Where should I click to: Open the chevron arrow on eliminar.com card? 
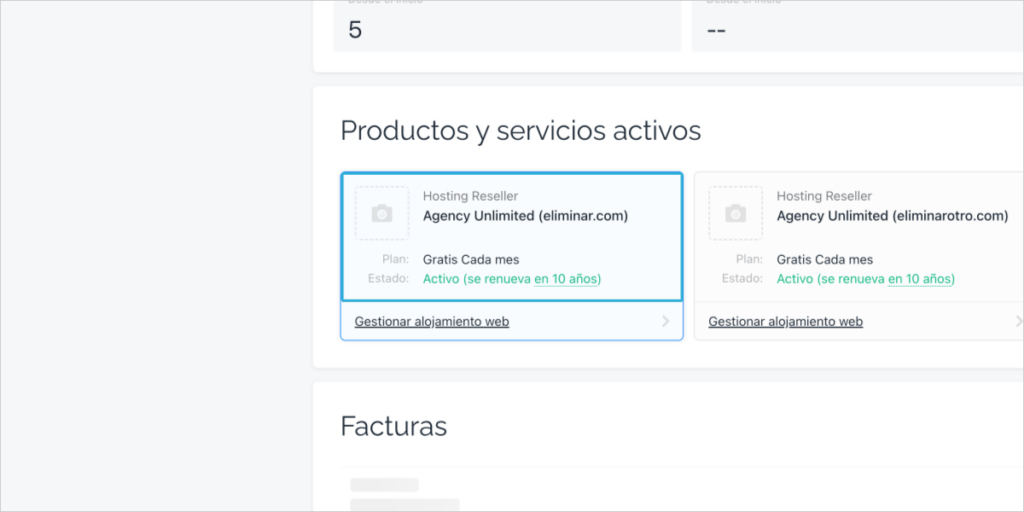pyautogui.click(x=665, y=321)
